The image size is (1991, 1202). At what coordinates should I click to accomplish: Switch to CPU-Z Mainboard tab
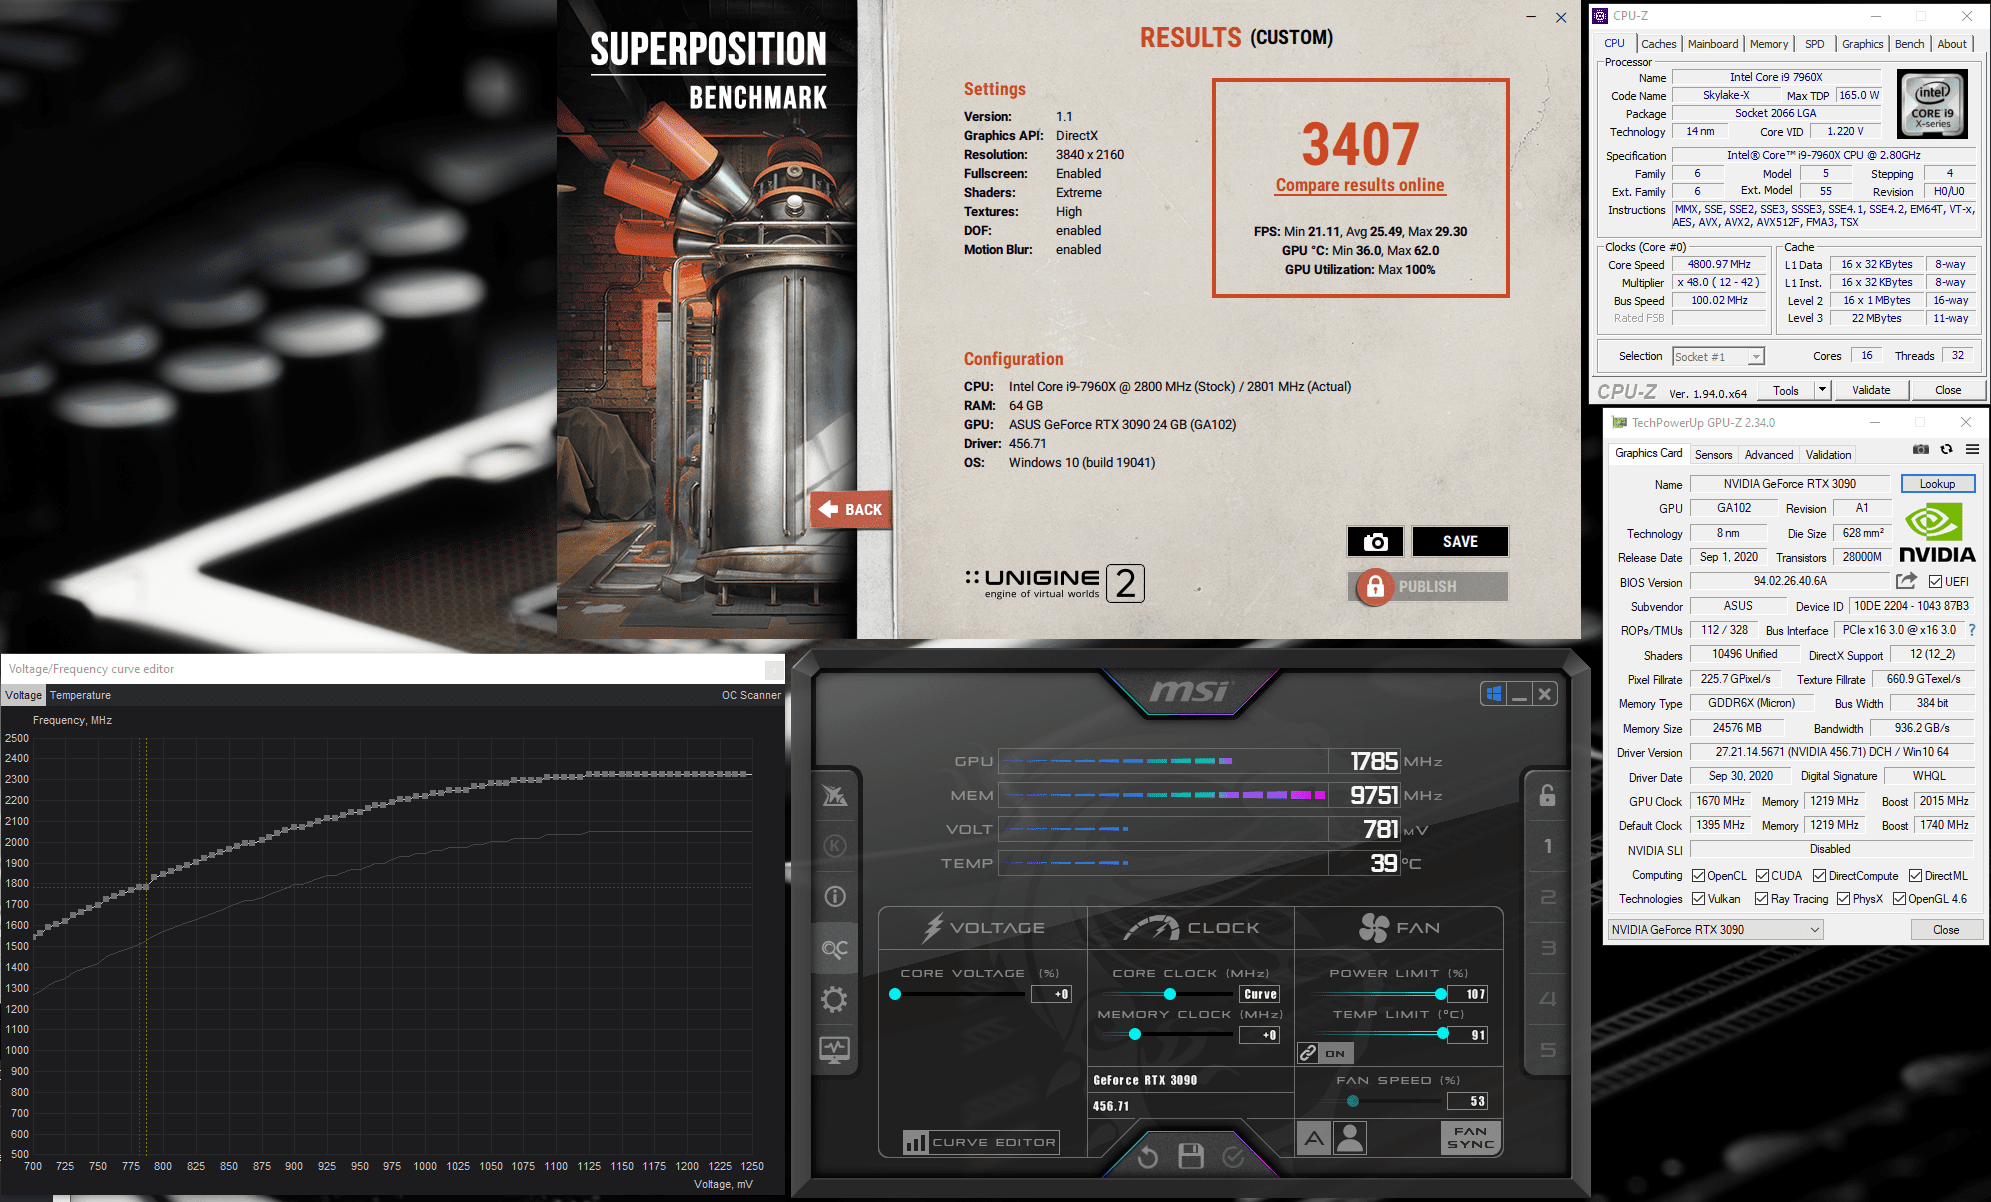click(1712, 44)
